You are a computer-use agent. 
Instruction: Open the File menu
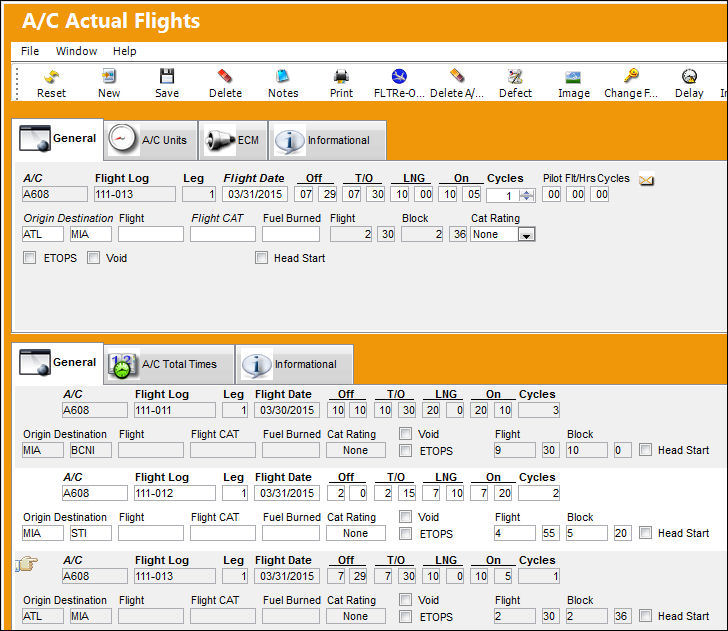[30, 51]
